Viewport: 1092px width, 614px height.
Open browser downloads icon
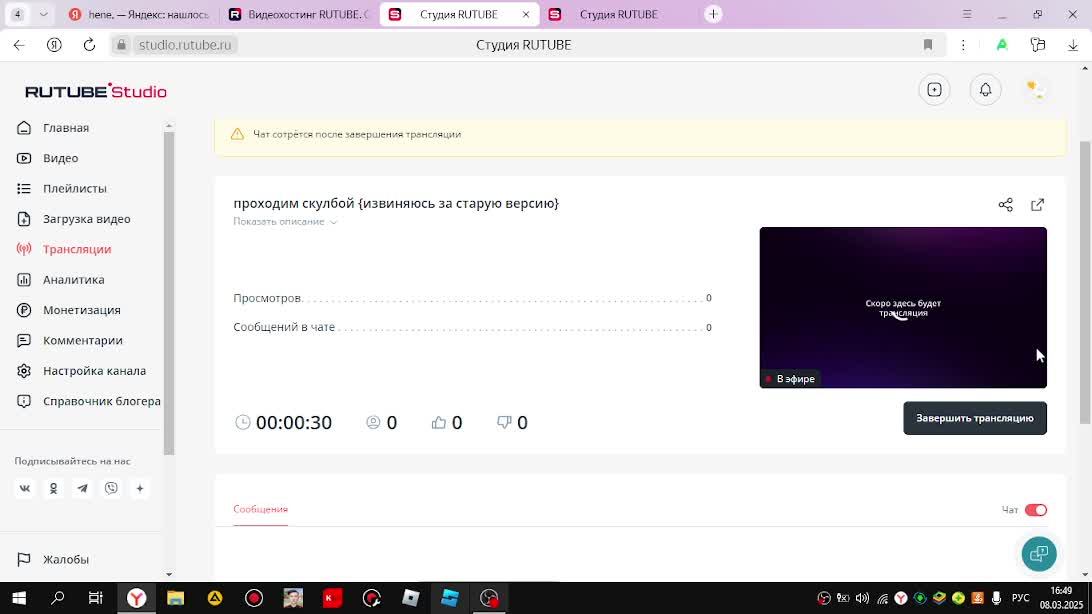coord(1072,45)
